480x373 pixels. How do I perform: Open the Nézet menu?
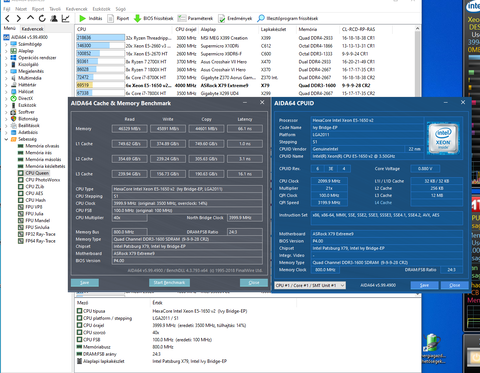(21, 9)
